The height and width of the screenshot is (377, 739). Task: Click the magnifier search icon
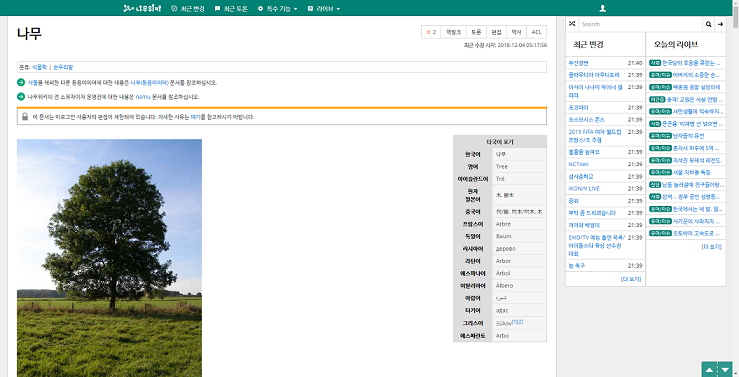708,24
